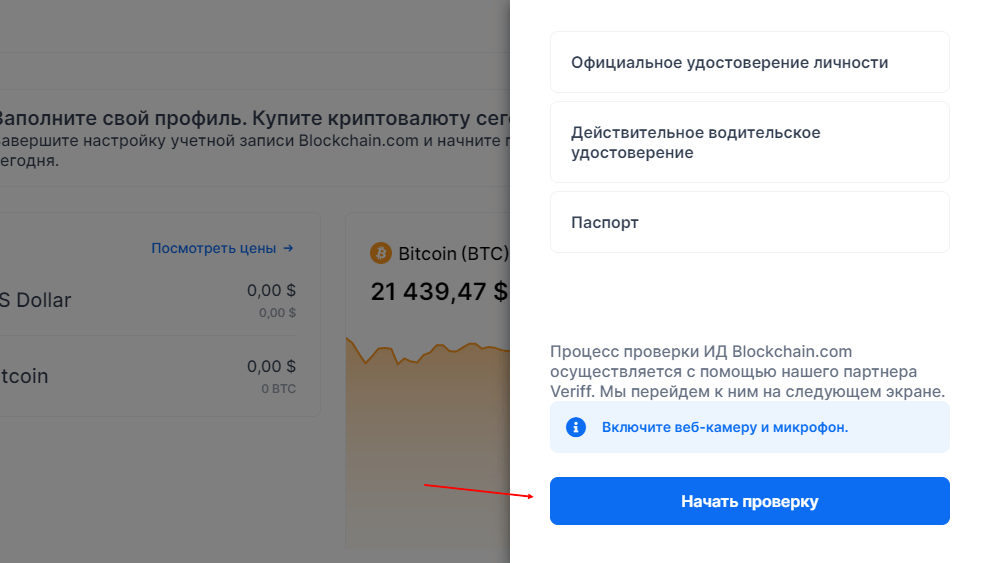Select the Bitcoin wallet row label
981x563 pixels.
coord(24,376)
